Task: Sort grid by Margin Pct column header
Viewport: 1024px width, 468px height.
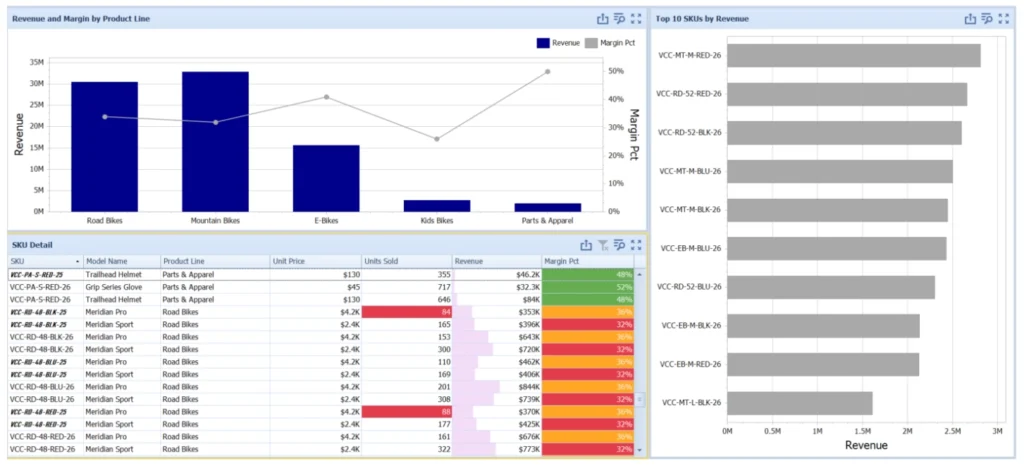Action: click(x=588, y=262)
